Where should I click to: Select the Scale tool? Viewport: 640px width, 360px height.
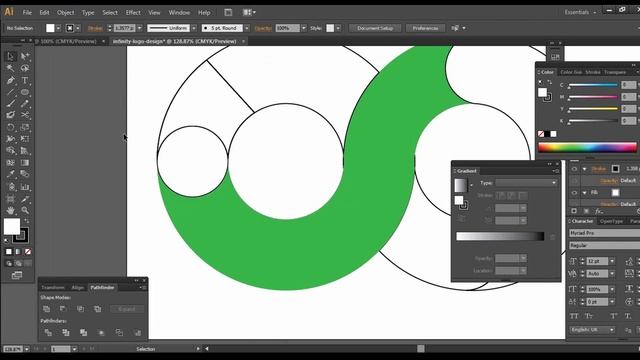25,127
